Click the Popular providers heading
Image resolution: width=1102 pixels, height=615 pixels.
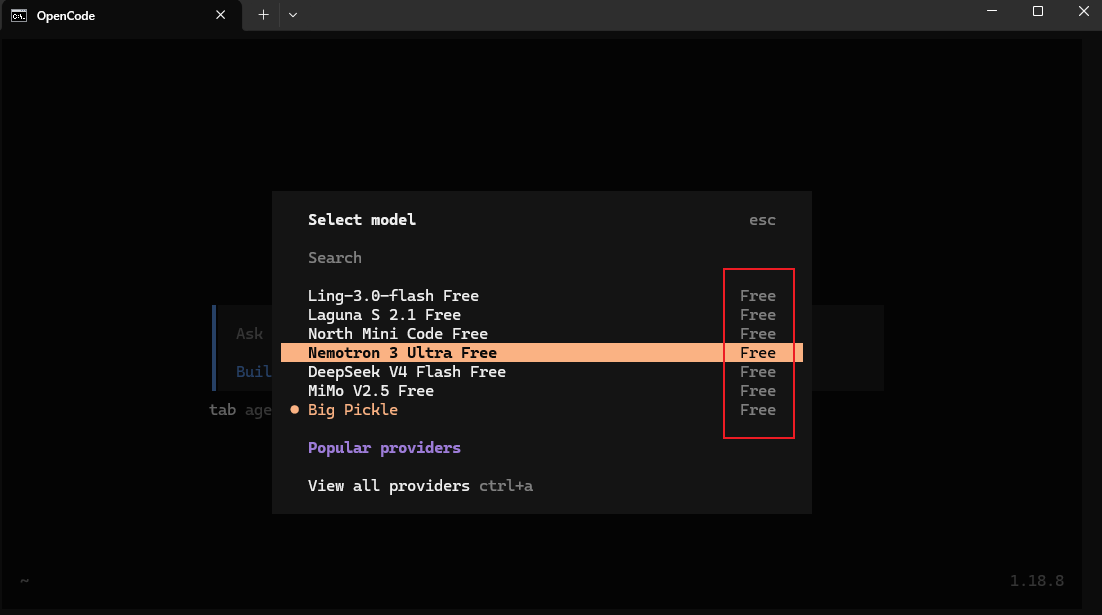[384, 448]
